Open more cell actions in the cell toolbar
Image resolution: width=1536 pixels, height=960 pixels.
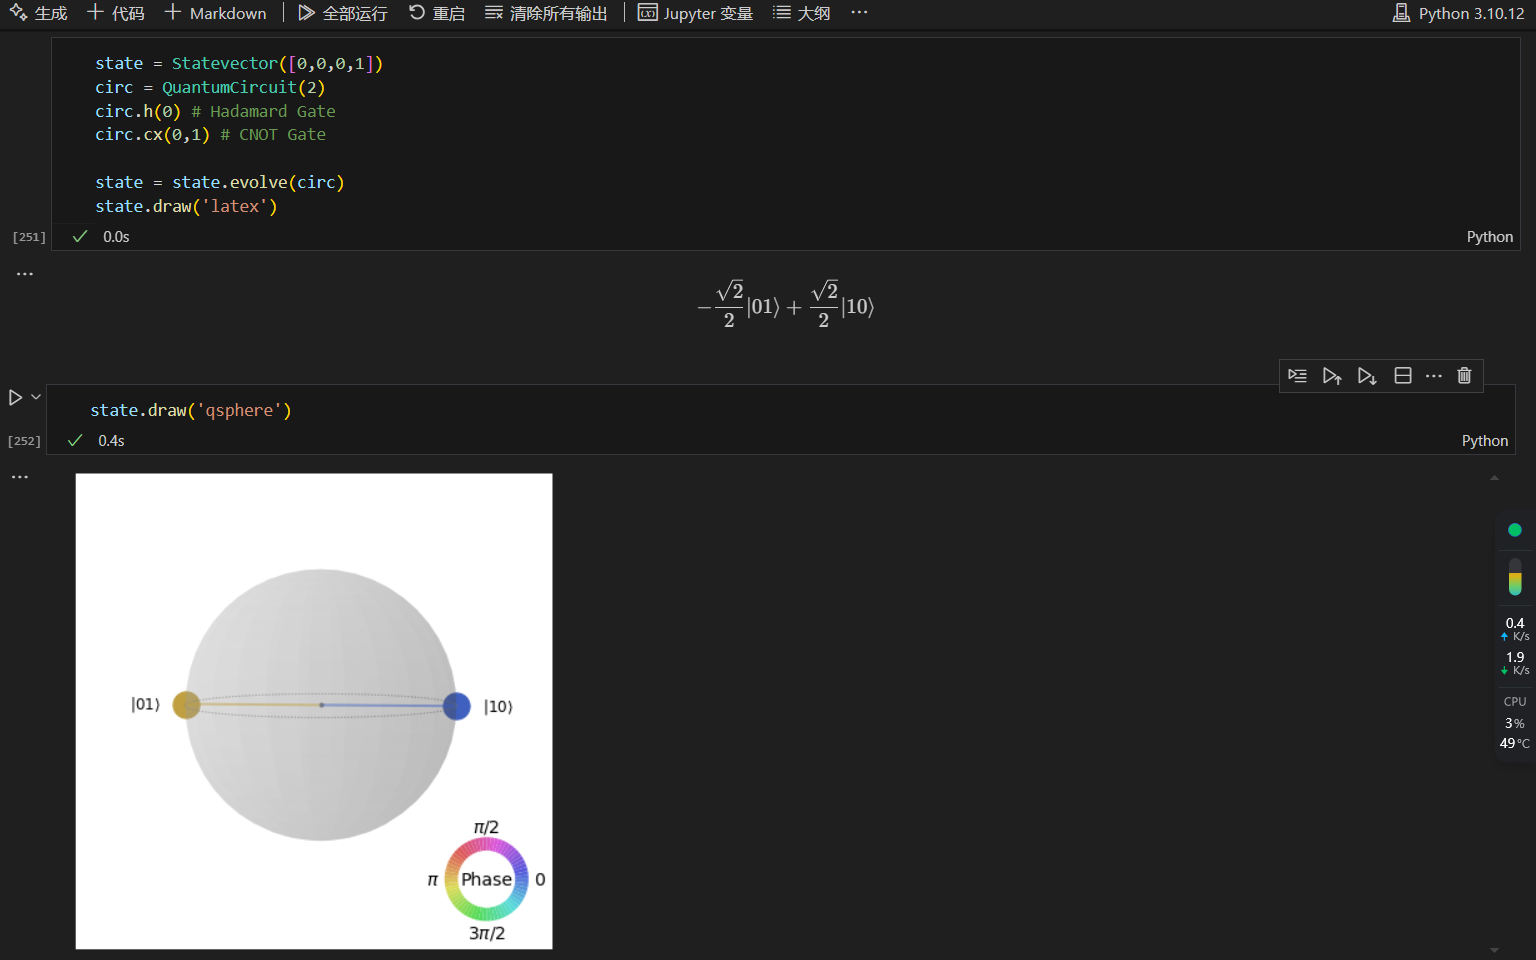click(1434, 376)
